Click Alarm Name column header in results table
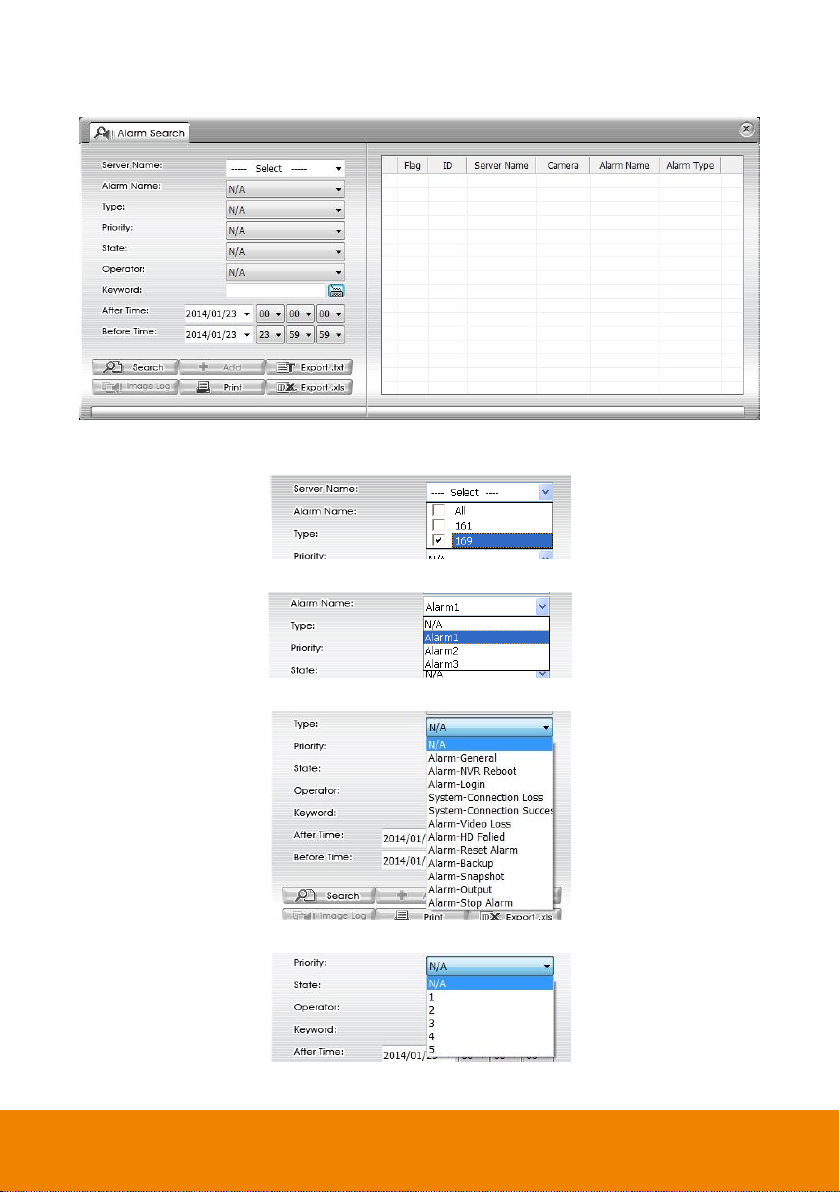Viewport: 840px width, 1192px height. click(x=624, y=166)
